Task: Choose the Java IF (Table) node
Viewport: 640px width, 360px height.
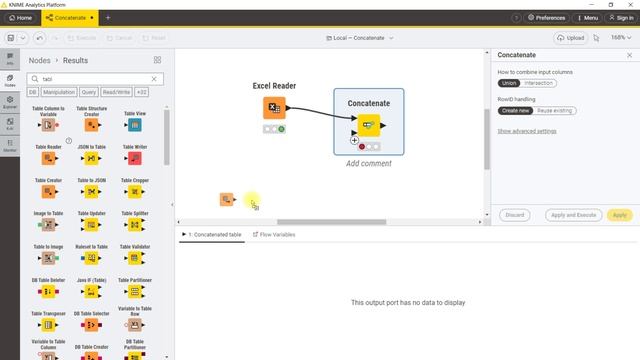Action: click(91, 291)
